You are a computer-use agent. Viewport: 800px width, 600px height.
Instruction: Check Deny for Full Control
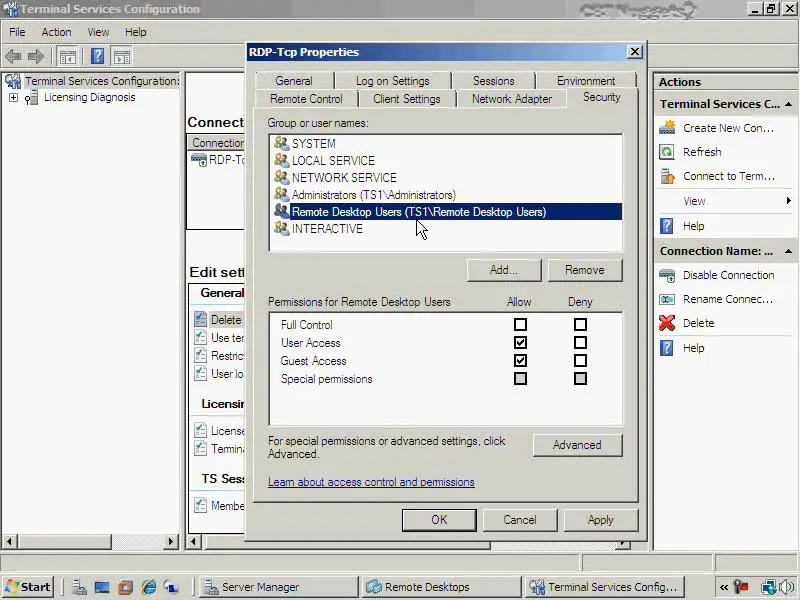pyautogui.click(x=580, y=324)
